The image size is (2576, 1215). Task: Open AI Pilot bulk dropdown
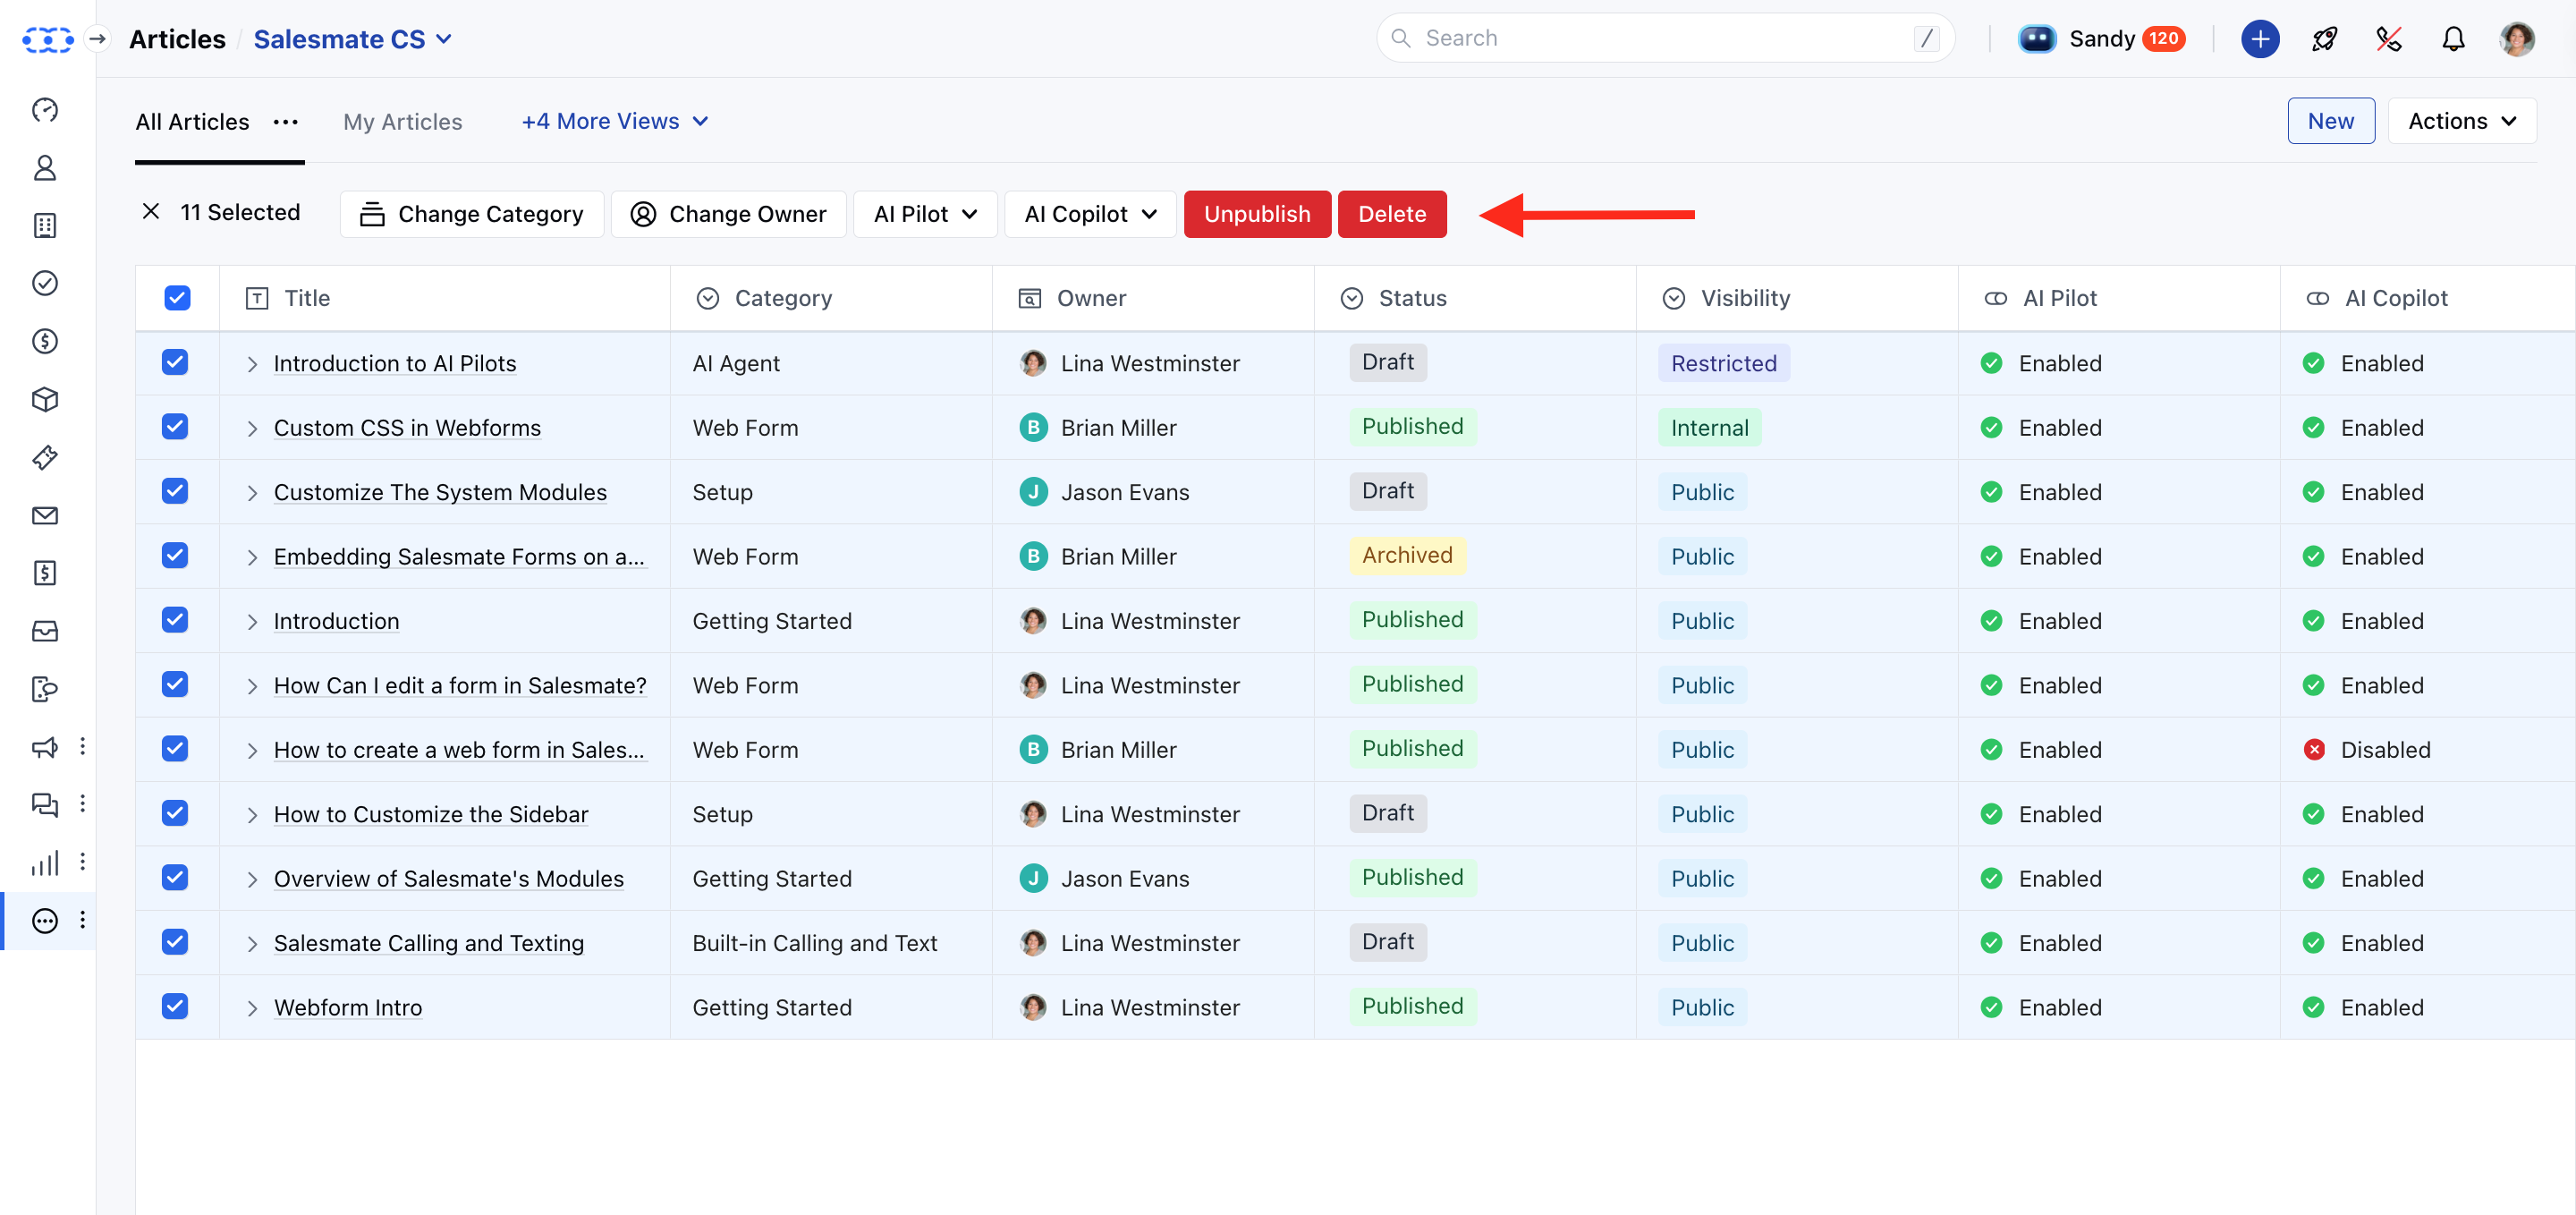click(x=925, y=214)
